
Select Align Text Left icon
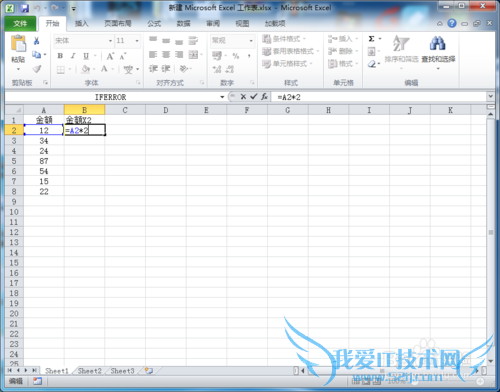pos(153,54)
